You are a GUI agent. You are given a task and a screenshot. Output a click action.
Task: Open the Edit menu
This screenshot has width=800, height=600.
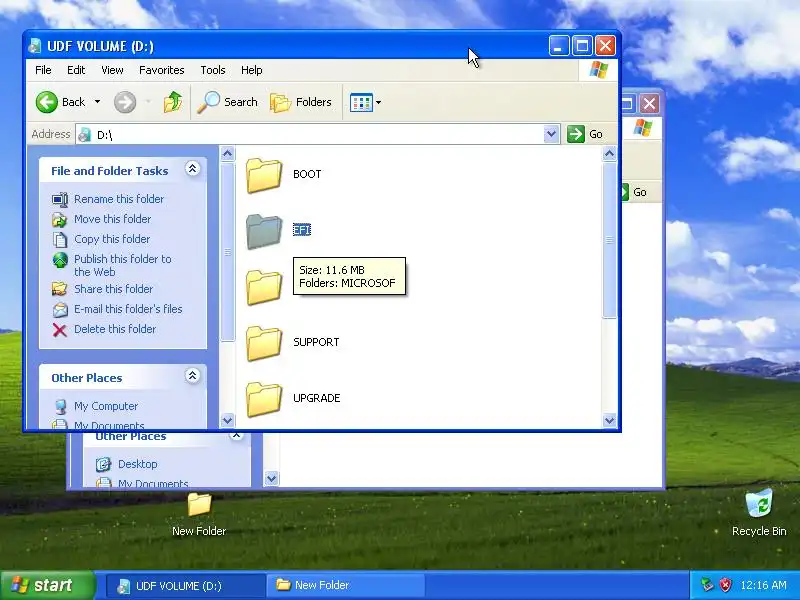pyautogui.click(x=76, y=70)
